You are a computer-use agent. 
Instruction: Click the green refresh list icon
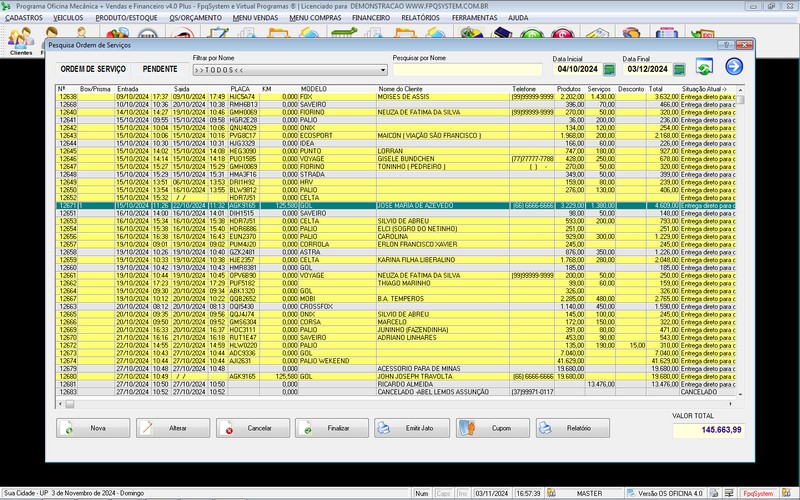point(704,67)
